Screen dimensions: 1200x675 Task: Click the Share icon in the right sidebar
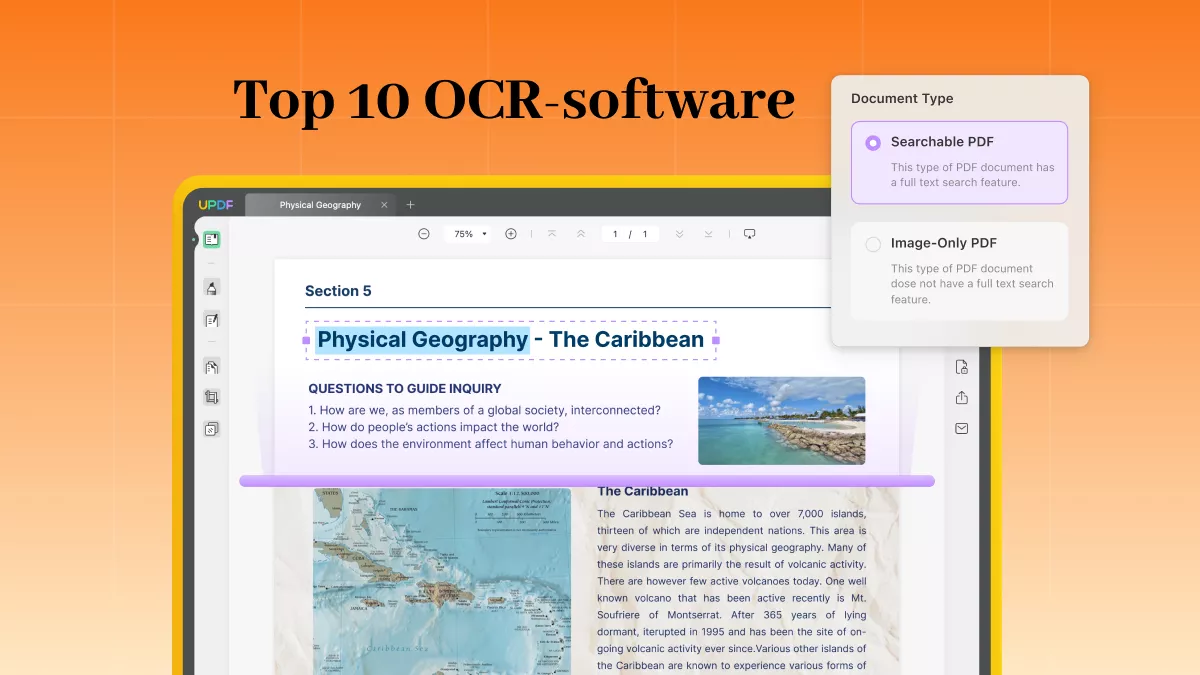[961, 397]
